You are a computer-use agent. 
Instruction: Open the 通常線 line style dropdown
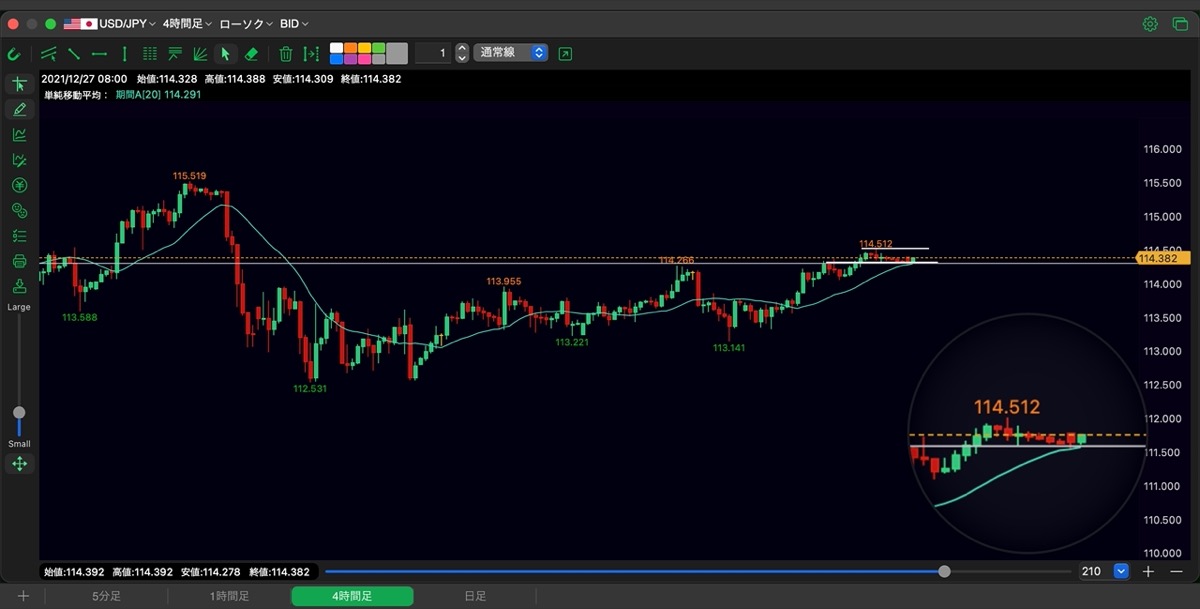point(511,52)
